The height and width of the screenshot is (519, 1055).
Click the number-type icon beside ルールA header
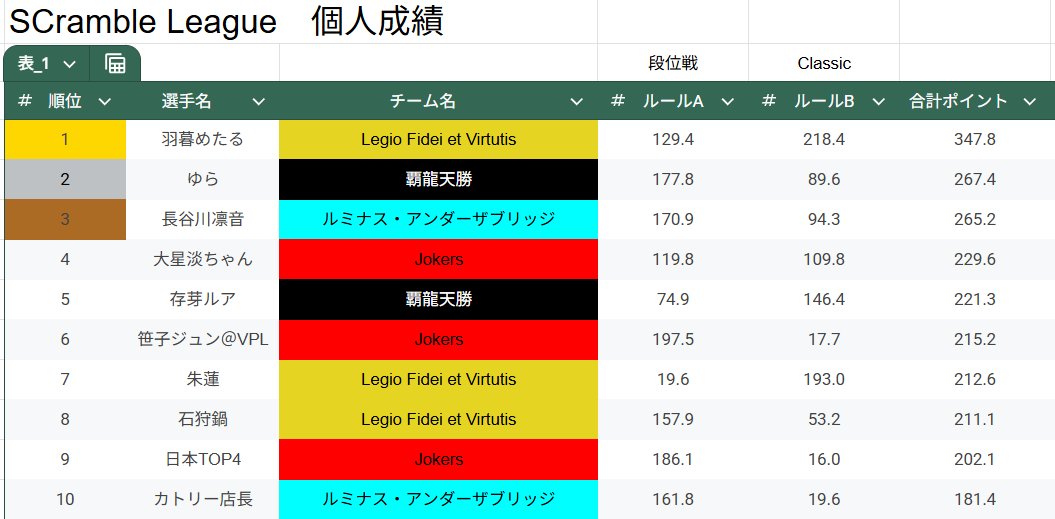618,101
